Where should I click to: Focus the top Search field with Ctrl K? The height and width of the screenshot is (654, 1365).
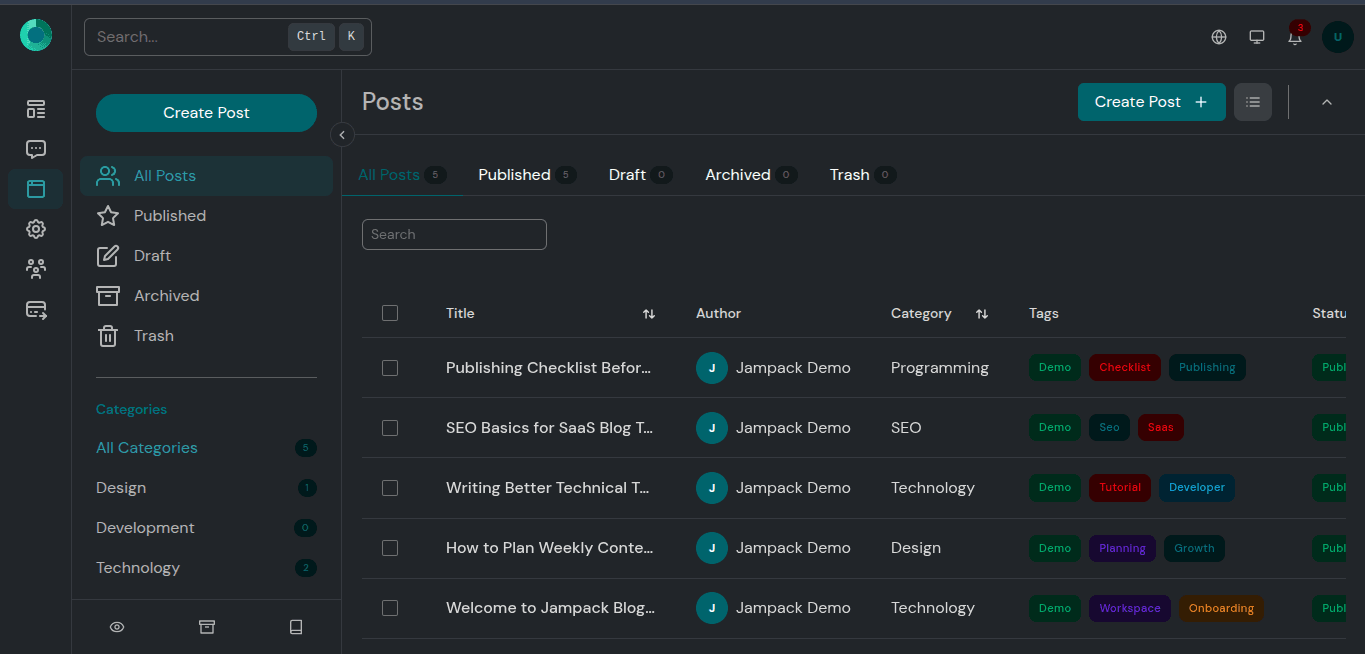[x=228, y=37]
